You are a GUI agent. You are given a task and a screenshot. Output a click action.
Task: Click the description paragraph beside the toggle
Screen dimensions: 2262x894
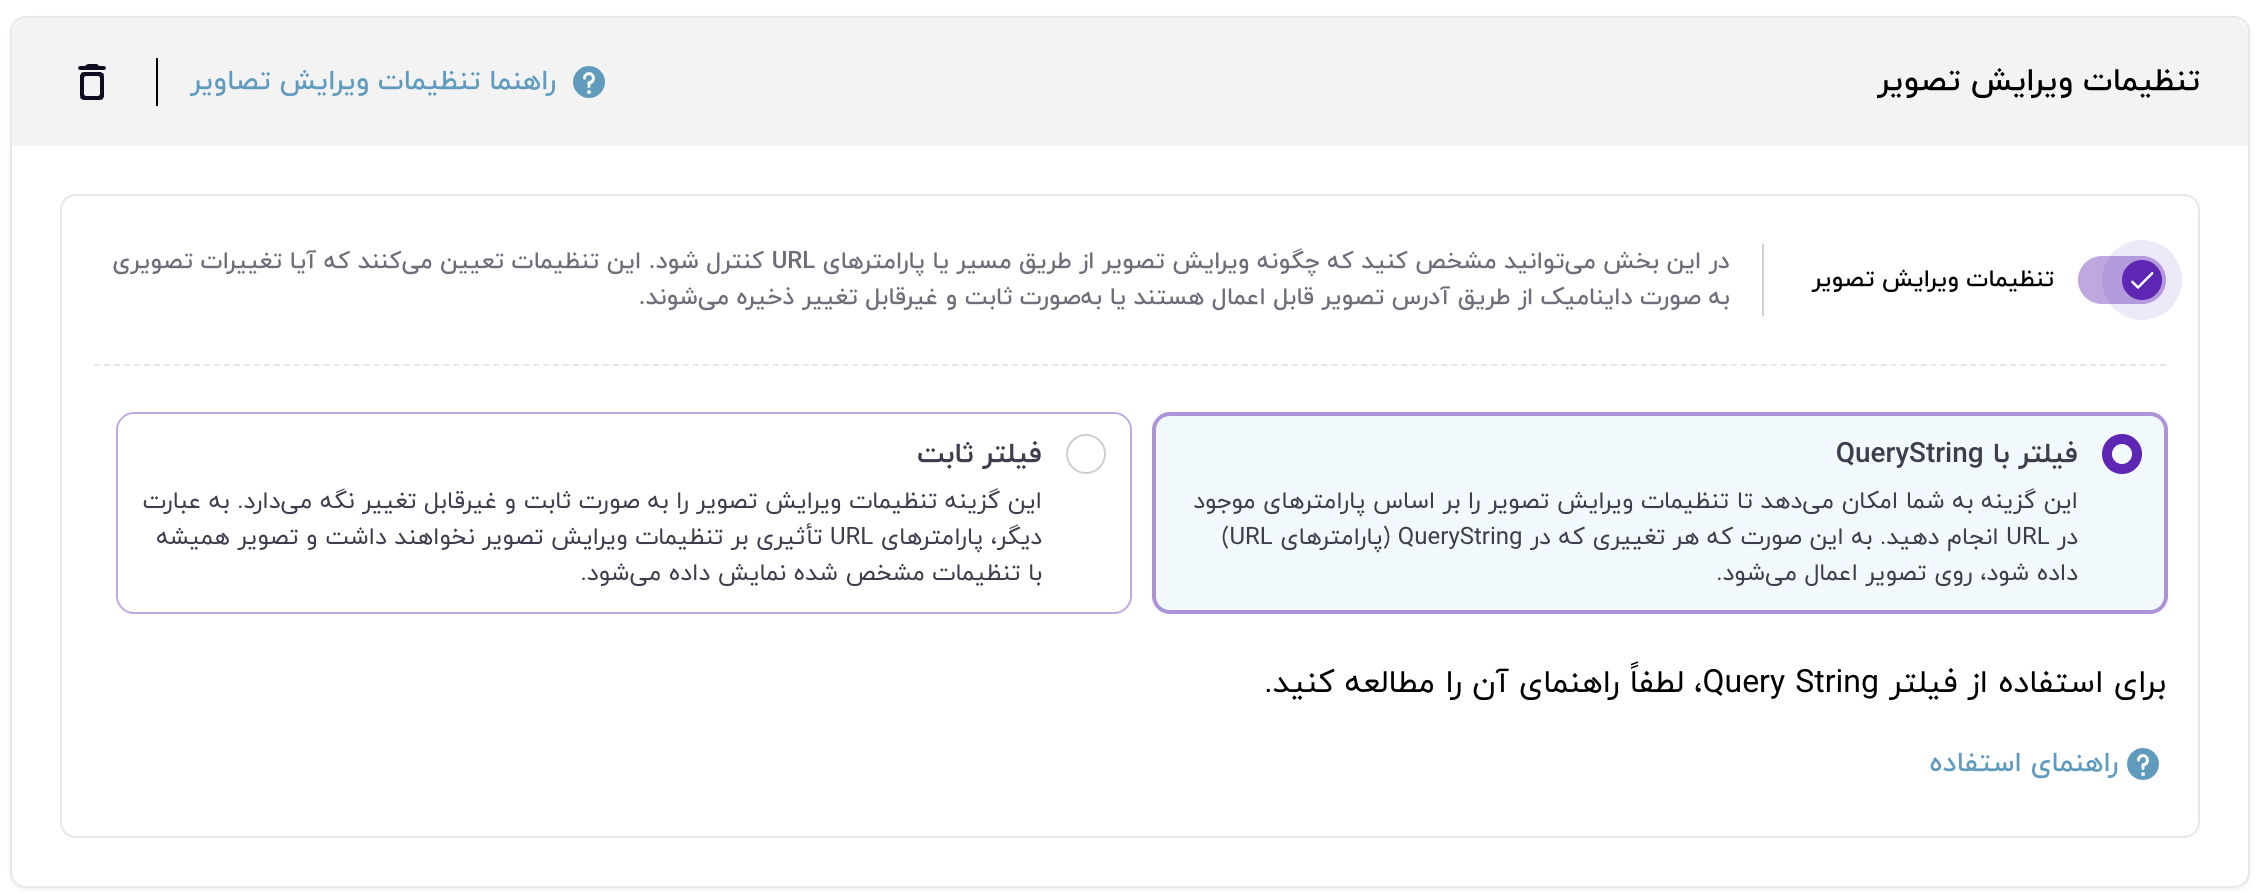(920, 279)
